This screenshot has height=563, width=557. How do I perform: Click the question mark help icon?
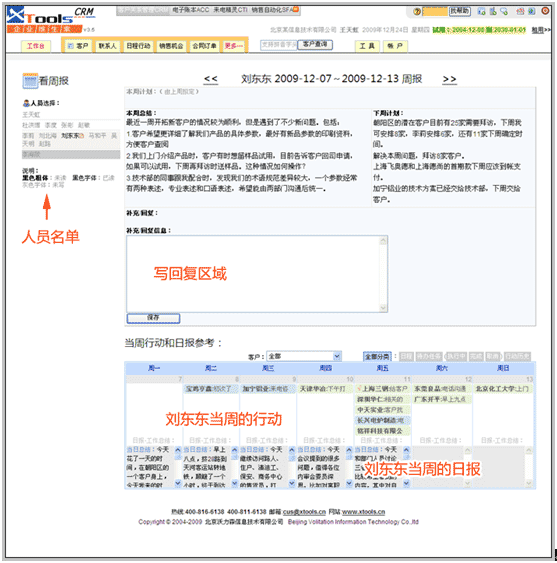pyautogui.click(x=417, y=11)
